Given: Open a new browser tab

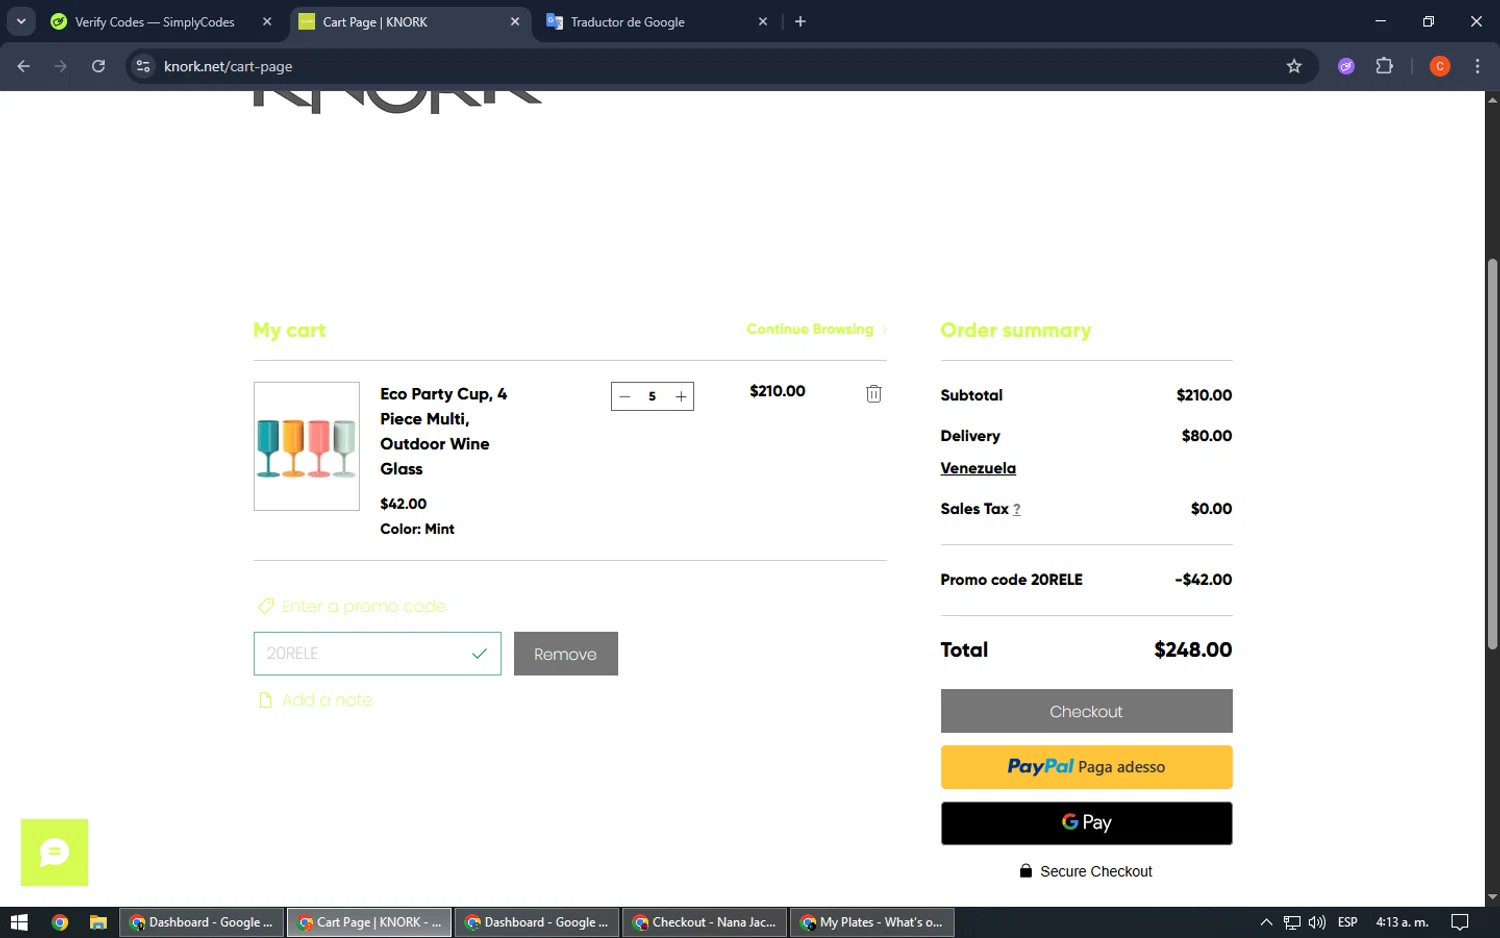Looking at the screenshot, I should pos(800,21).
